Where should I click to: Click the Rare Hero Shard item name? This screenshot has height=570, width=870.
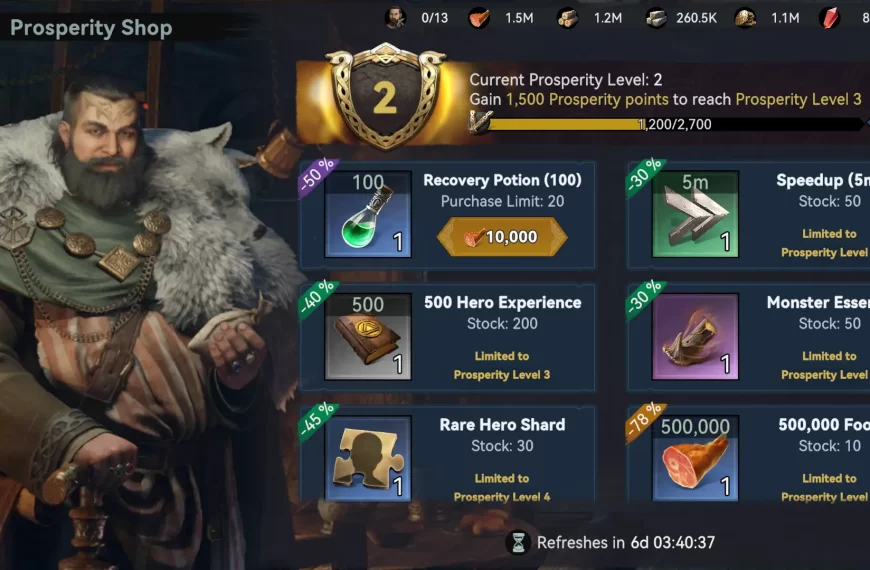[x=502, y=425]
